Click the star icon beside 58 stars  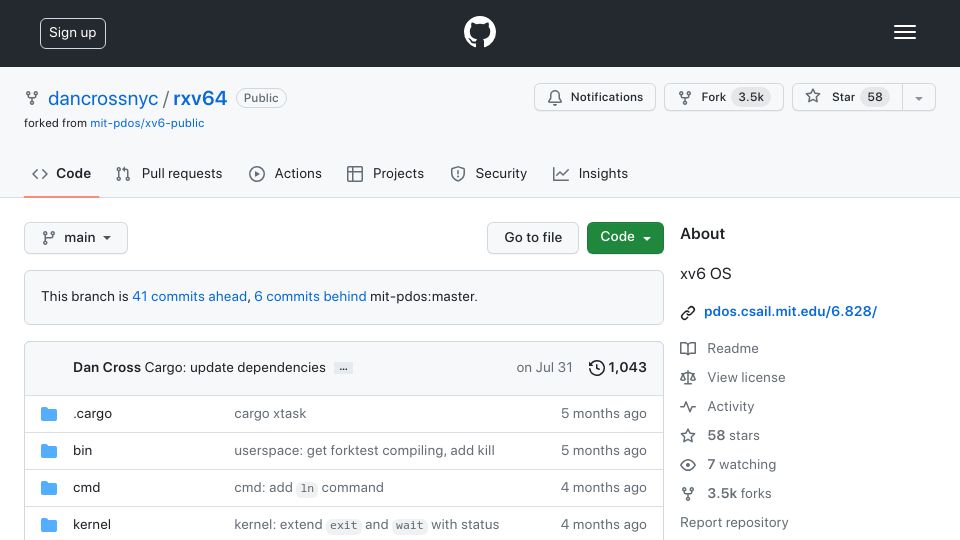(x=688, y=435)
